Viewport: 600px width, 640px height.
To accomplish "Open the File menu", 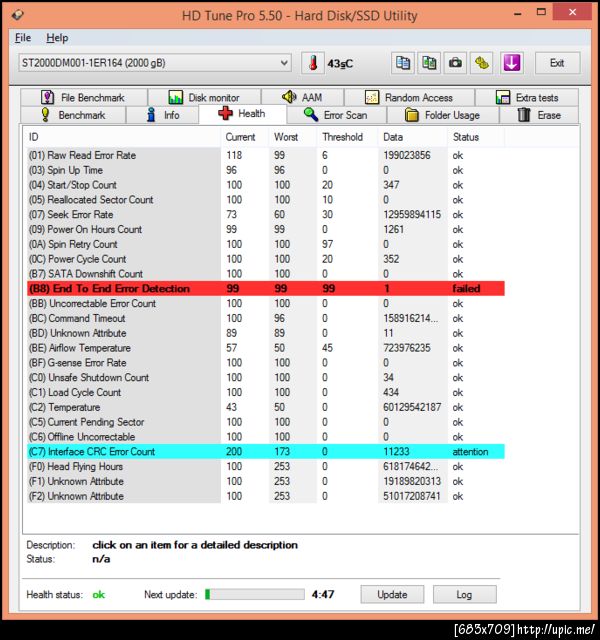I will tap(23, 38).
